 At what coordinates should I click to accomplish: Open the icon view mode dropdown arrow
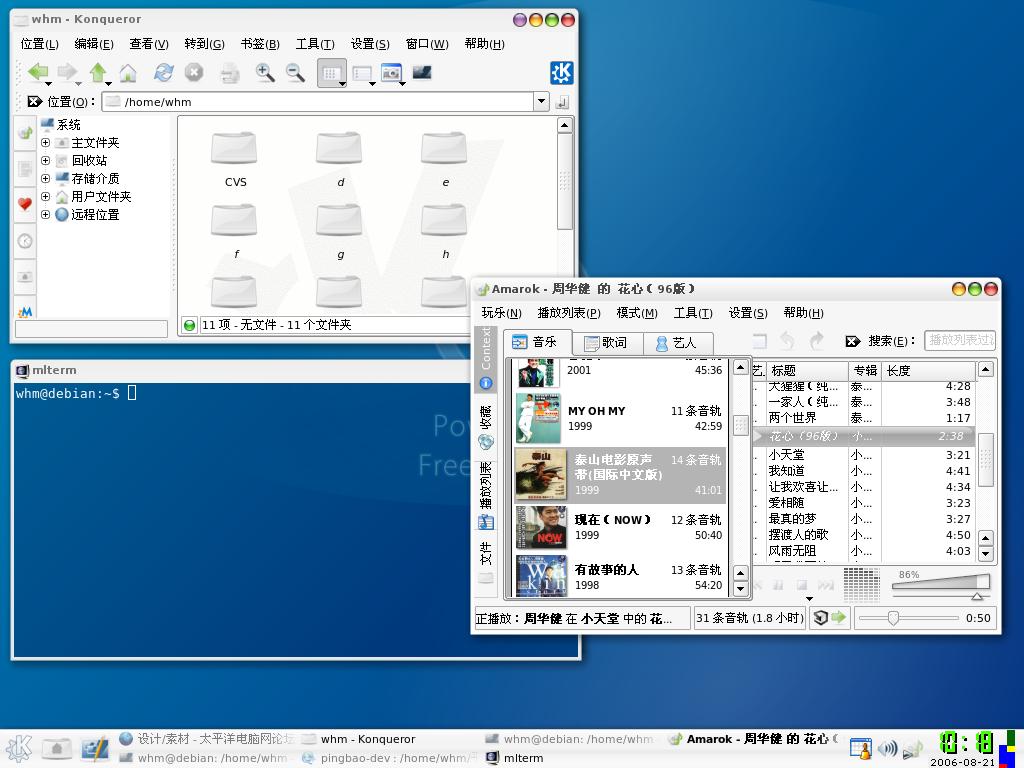point(342,84)
